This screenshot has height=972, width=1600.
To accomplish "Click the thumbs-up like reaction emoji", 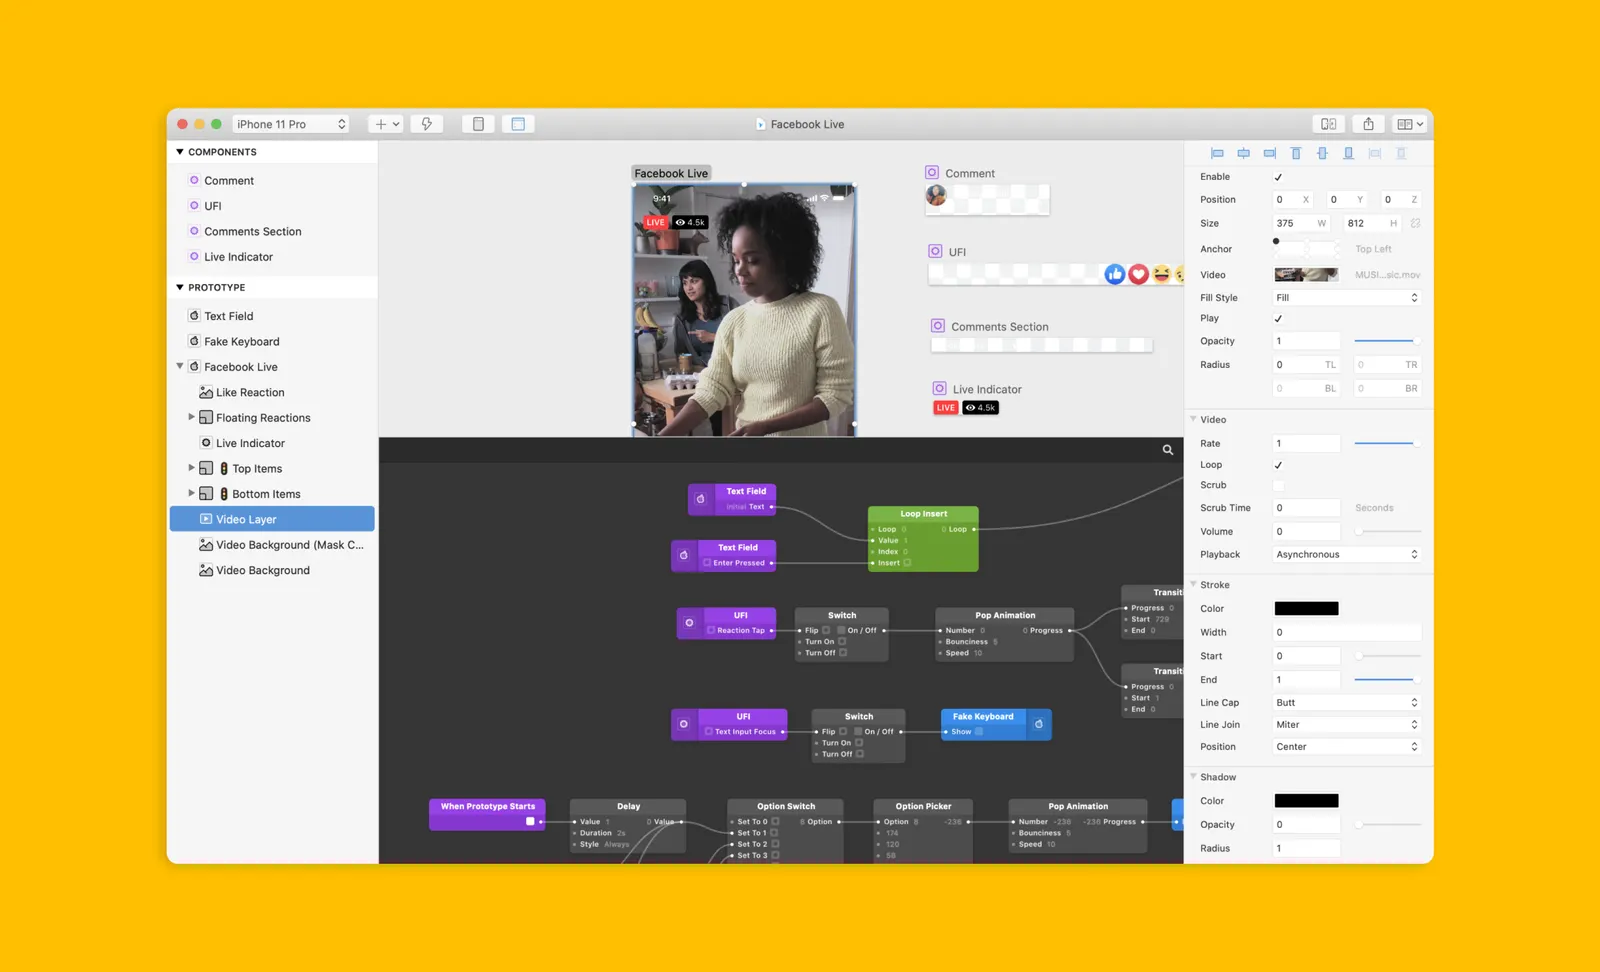I will coord(1115,274).
